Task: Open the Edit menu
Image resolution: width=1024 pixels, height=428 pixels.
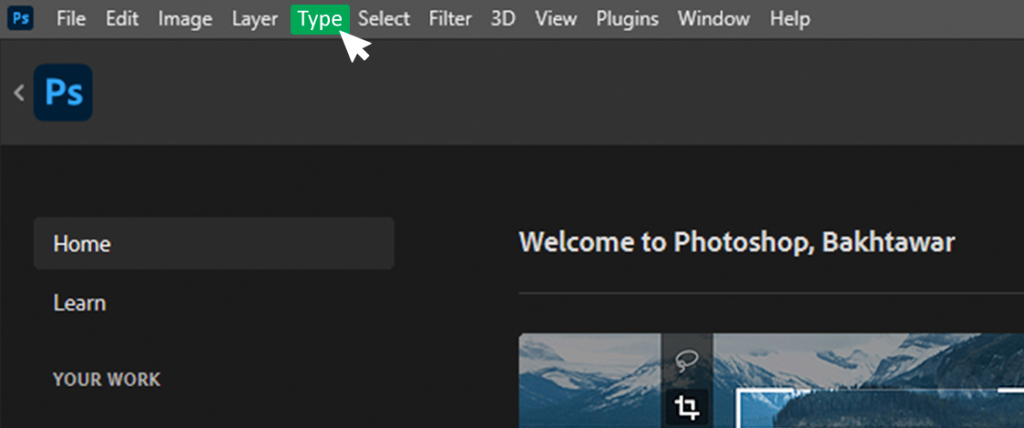Action: tap(122, 19)
